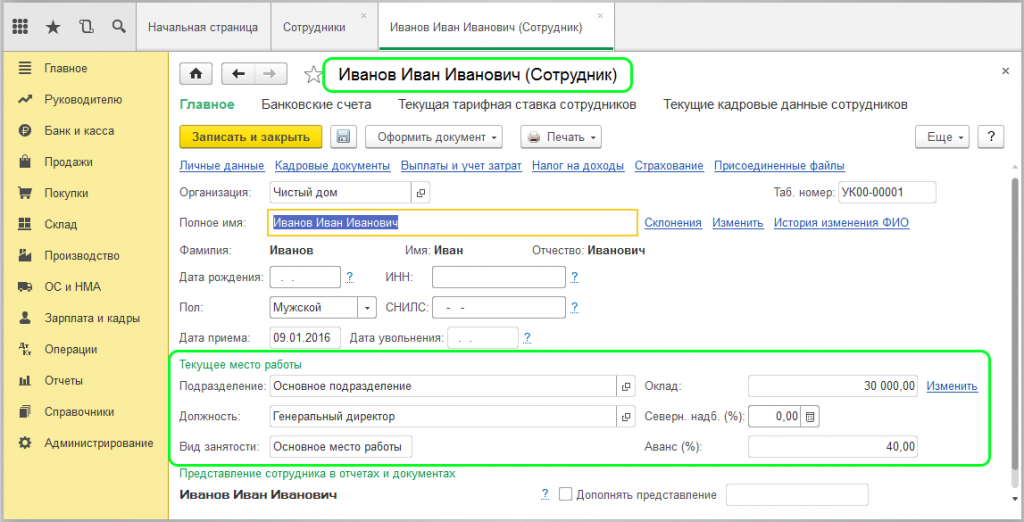Add form to favorites with star icon
This screenshot has width=1024, height=522.
click(313, 75)
